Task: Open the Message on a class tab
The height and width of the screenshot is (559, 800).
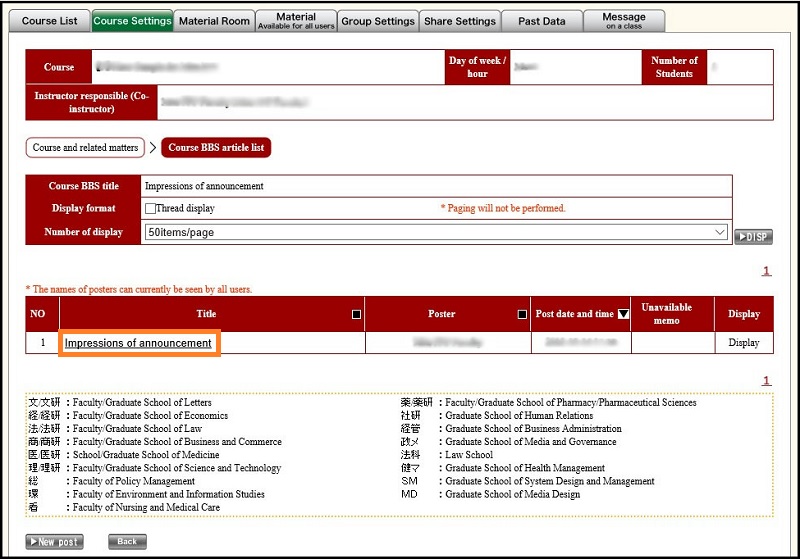Action: (x=624, y=21)
